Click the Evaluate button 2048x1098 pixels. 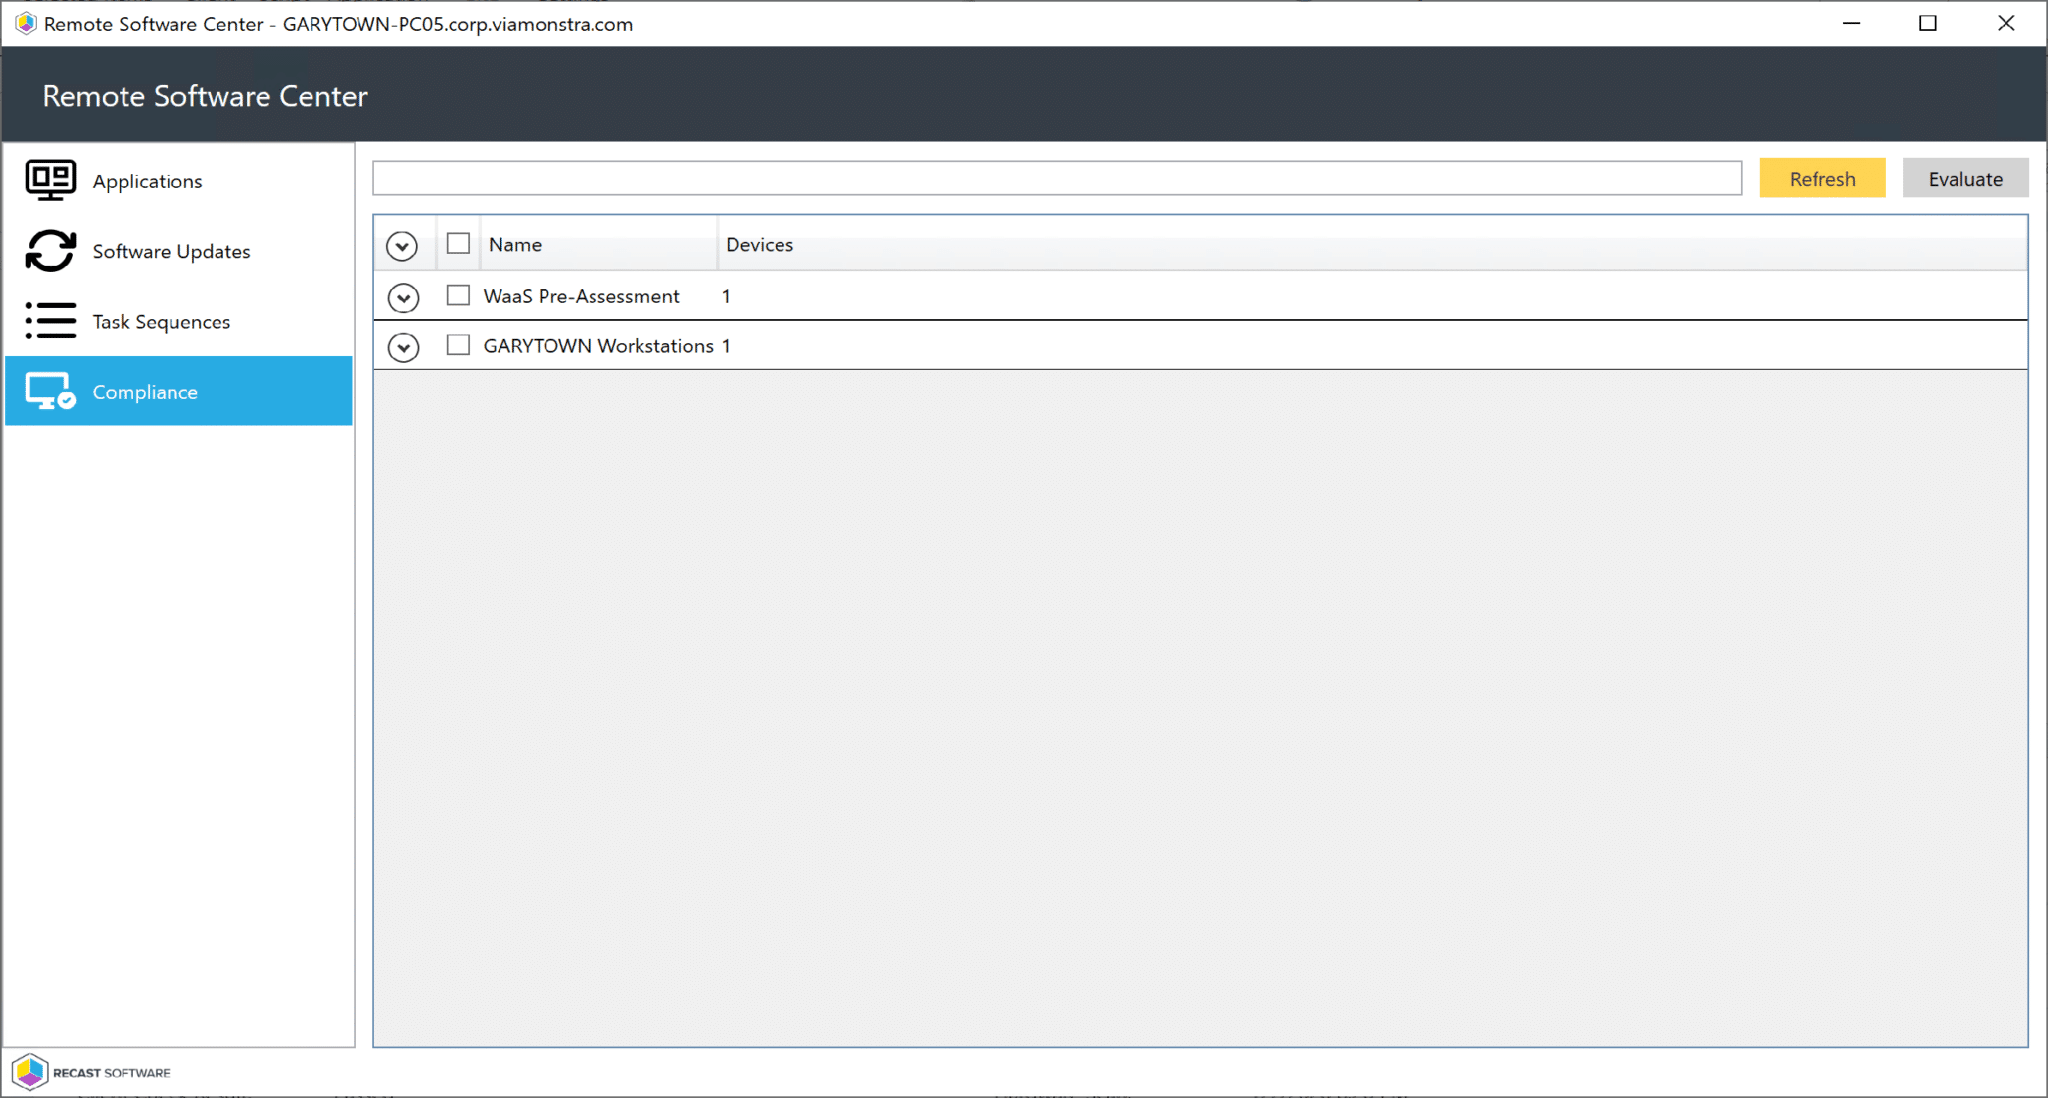tap(1965, 178)
